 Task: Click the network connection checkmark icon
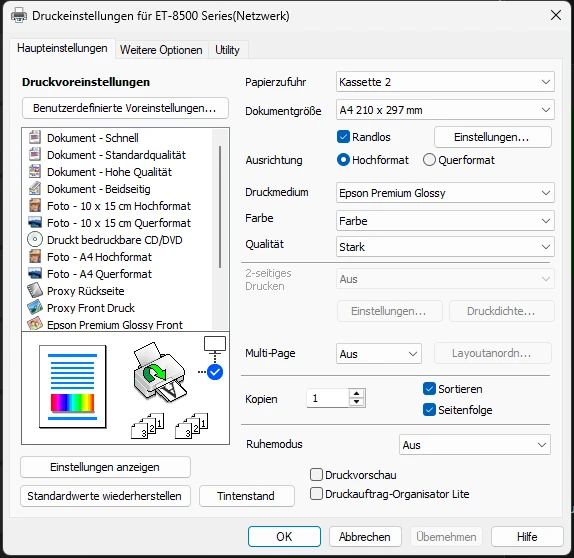pos(215,372)
